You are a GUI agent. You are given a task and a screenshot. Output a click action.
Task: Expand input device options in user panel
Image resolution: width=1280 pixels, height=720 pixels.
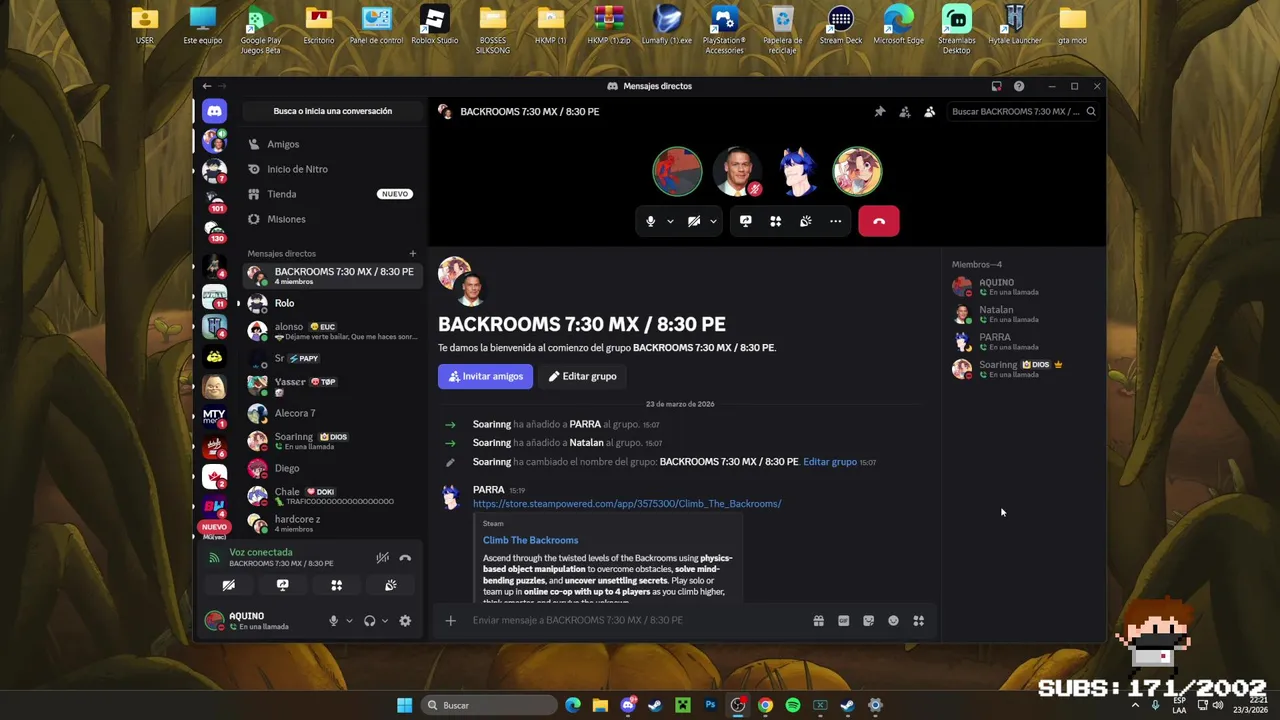pyautogui.click(x=349, y=621)
